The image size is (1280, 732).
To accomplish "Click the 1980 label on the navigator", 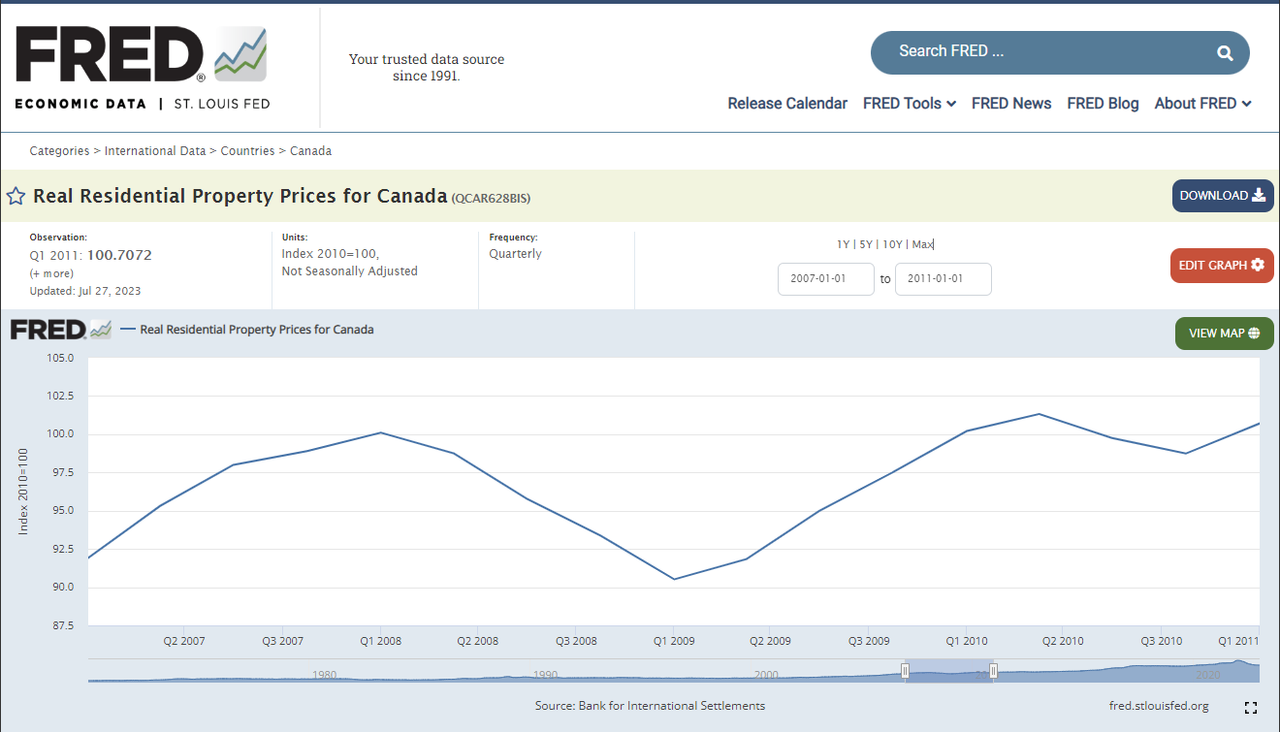I will pos(324,675).
